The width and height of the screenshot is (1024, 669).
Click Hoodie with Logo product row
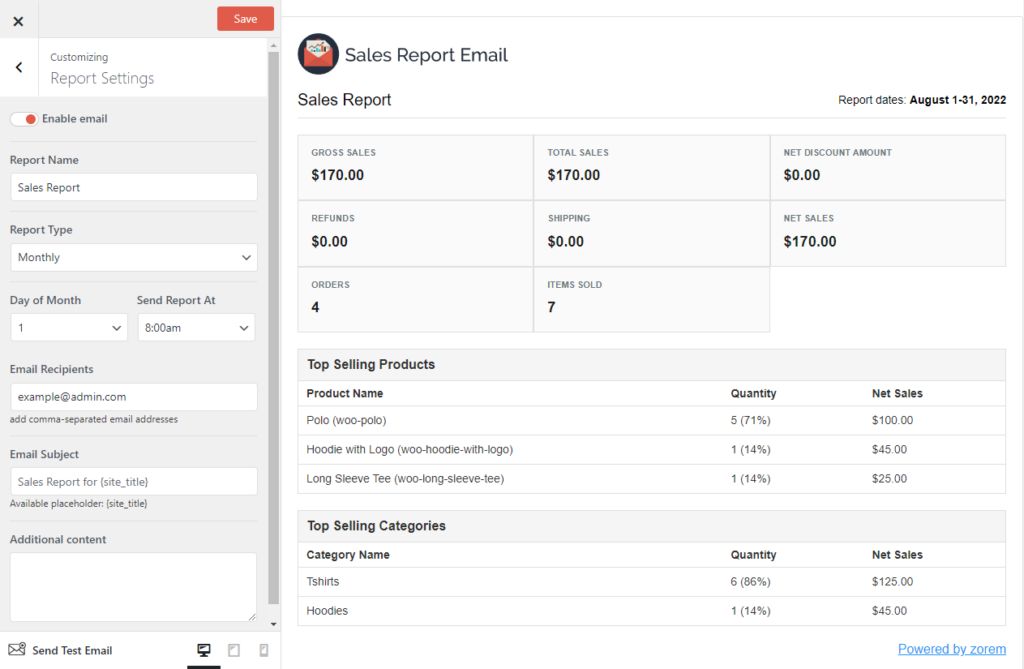coord(652,449)
